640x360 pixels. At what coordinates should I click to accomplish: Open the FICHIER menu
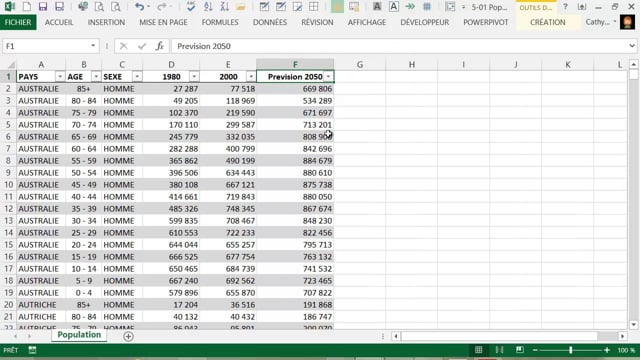point(18,22)
